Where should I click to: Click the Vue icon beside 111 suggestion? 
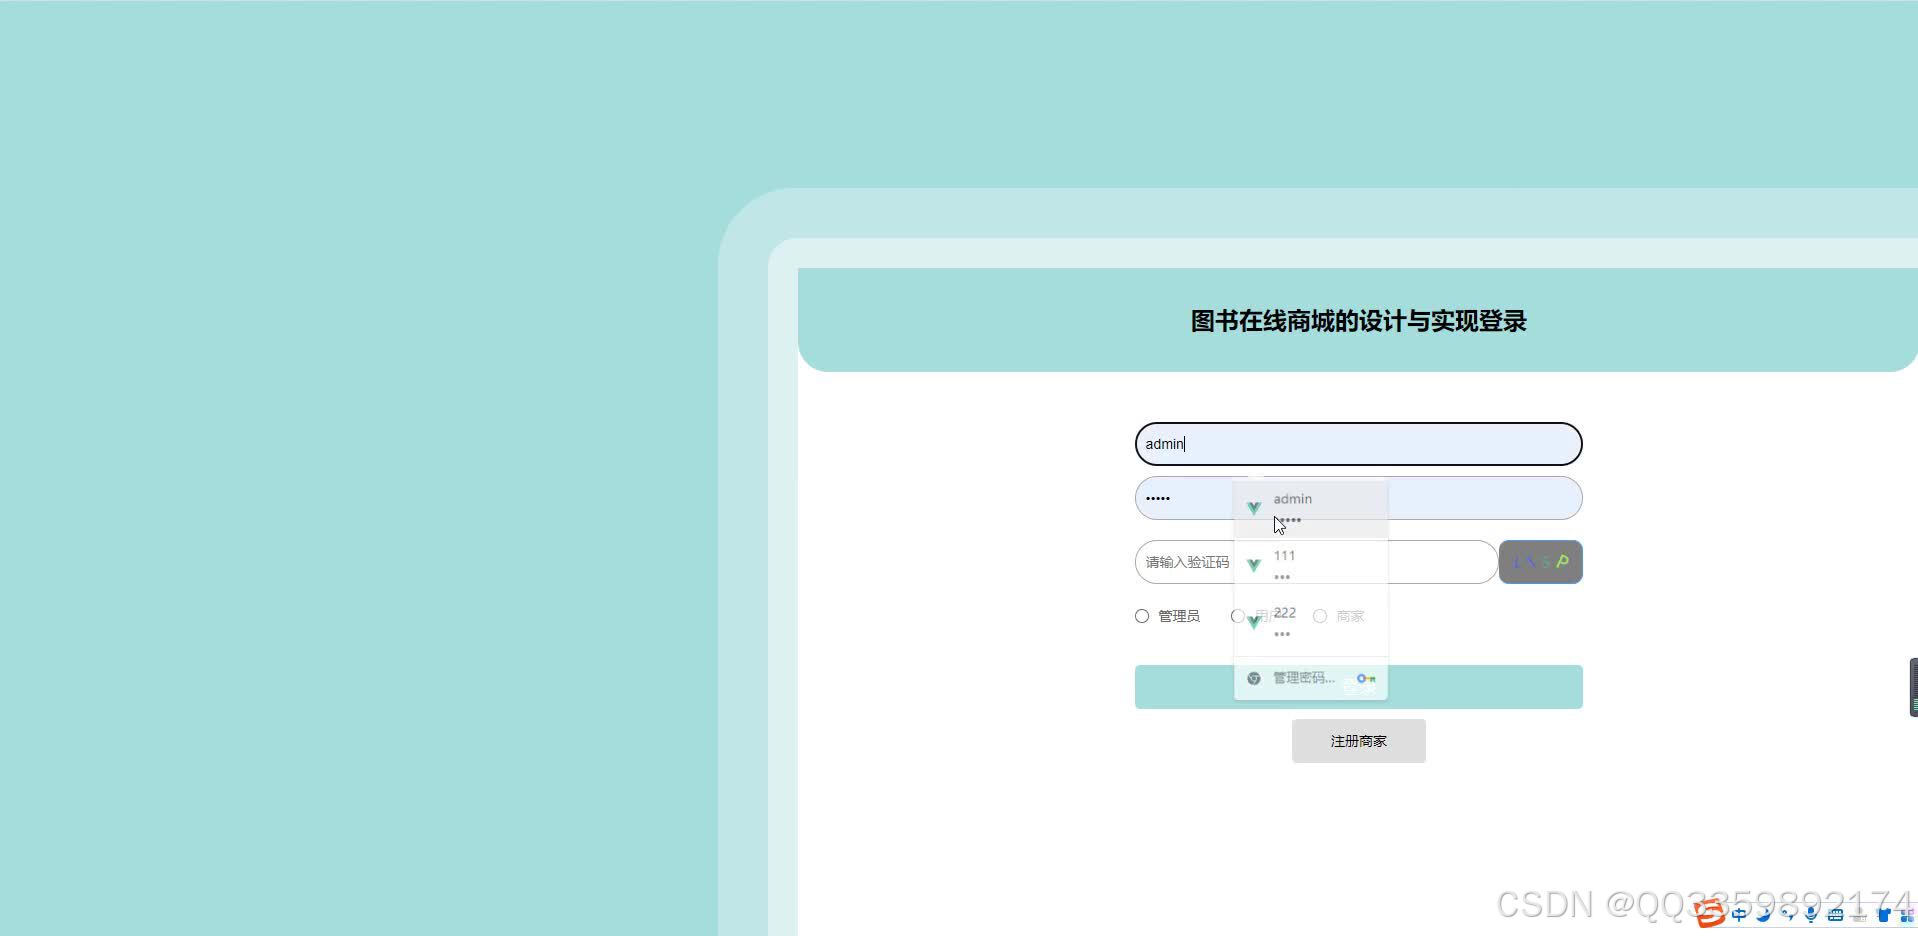point(1253,565)
